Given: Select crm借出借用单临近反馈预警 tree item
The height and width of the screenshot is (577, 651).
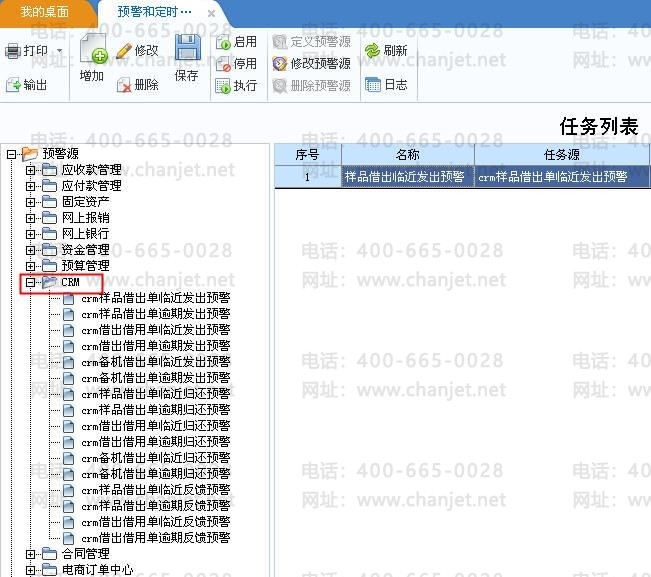Looking at the screenshot, I should coord(156,522).
